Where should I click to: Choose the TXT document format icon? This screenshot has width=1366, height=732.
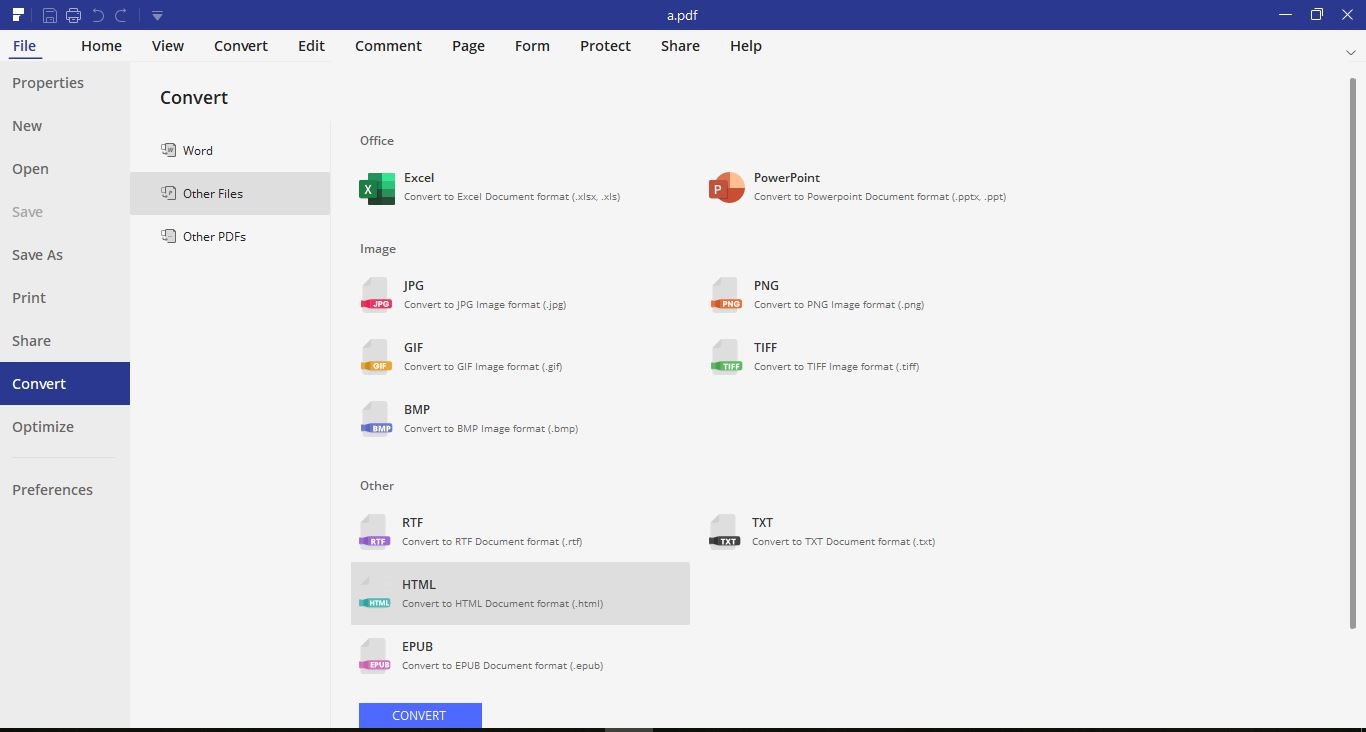(725, 533)
